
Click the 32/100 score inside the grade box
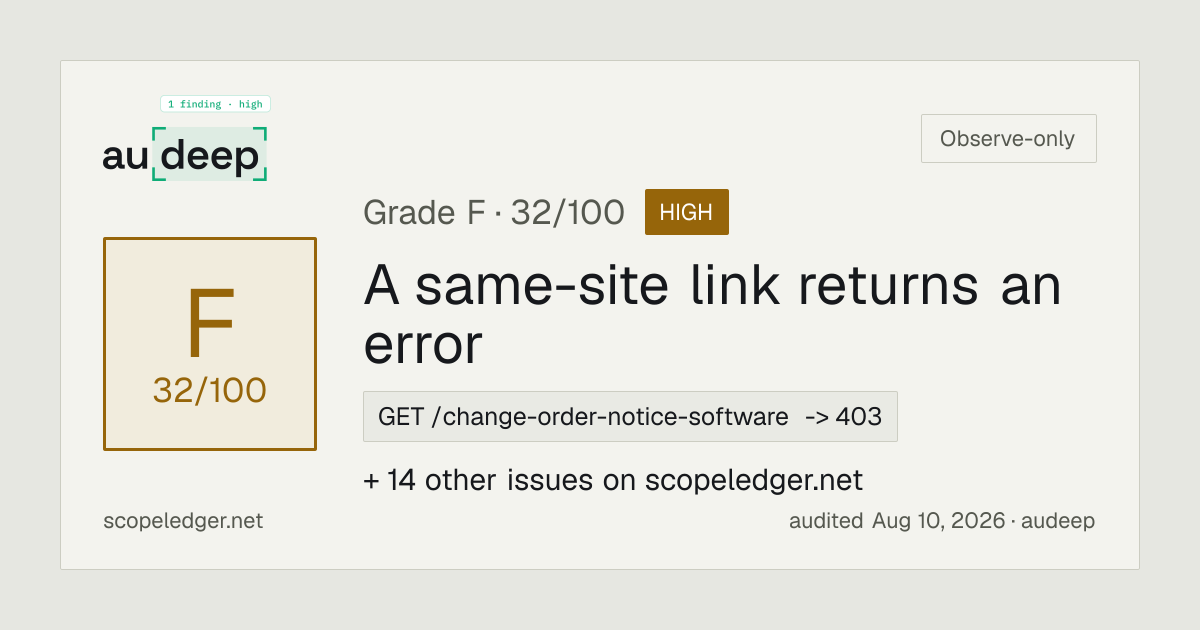210,391
